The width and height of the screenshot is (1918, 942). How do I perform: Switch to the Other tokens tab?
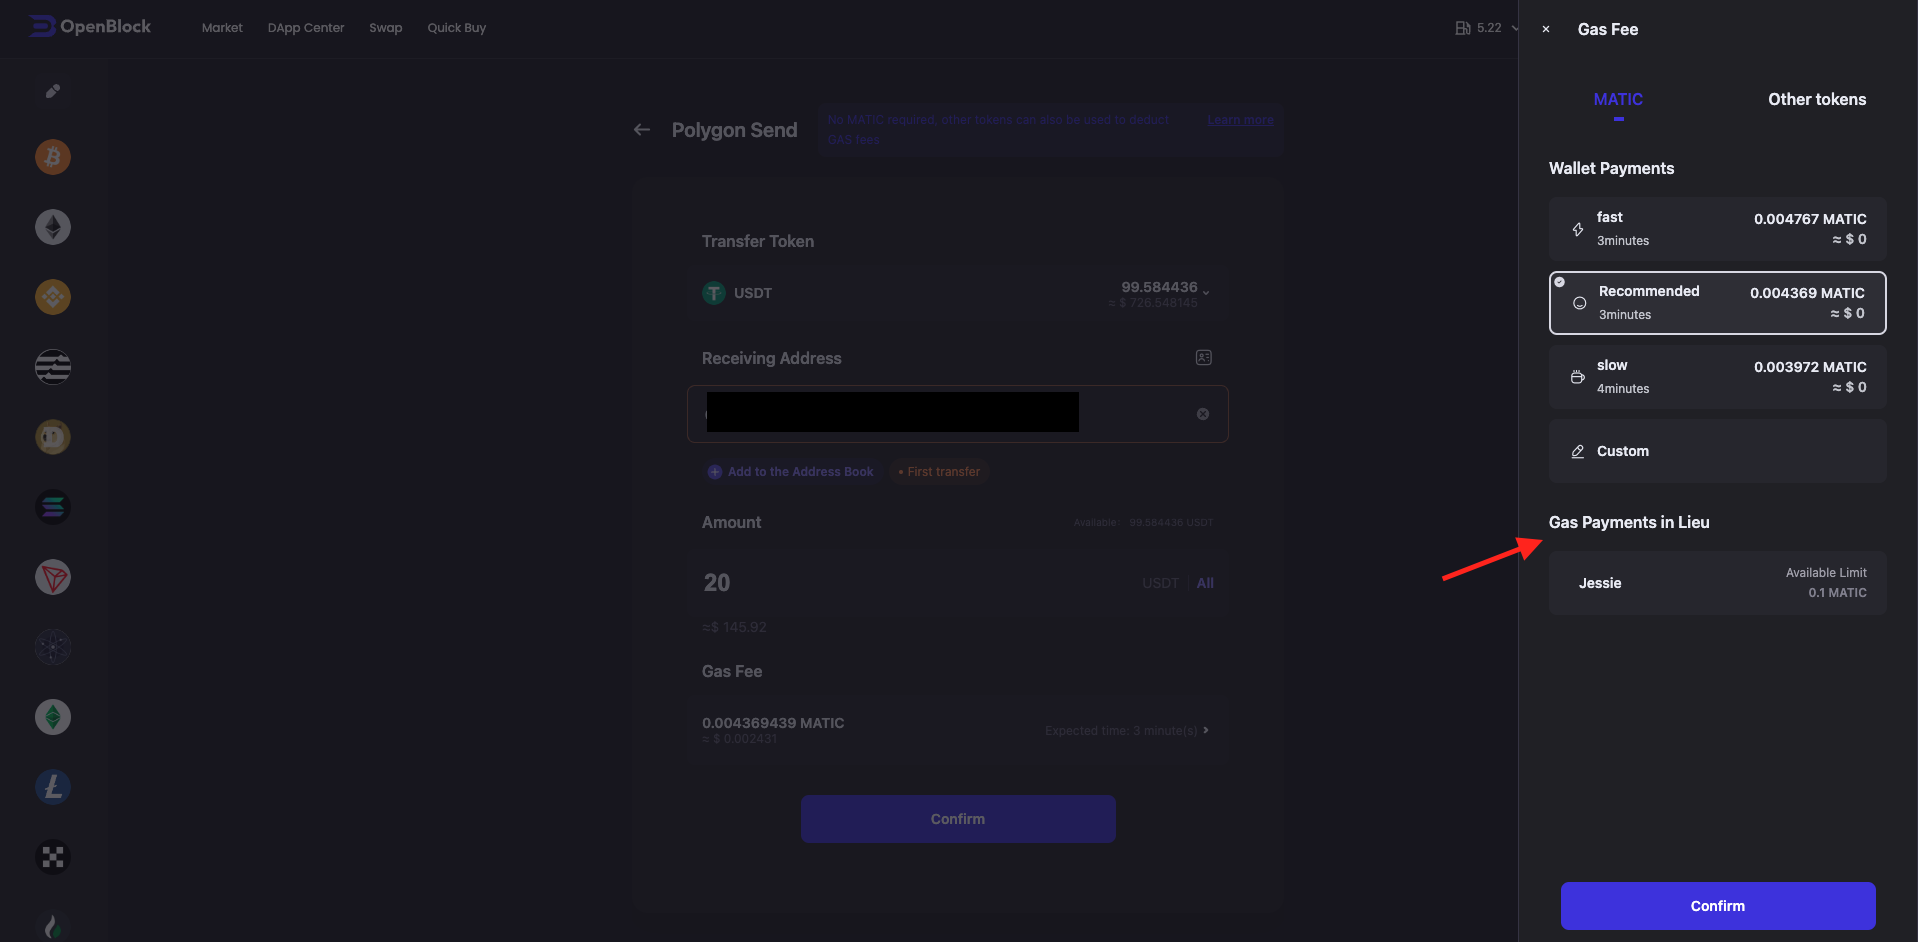(1816, 99)
